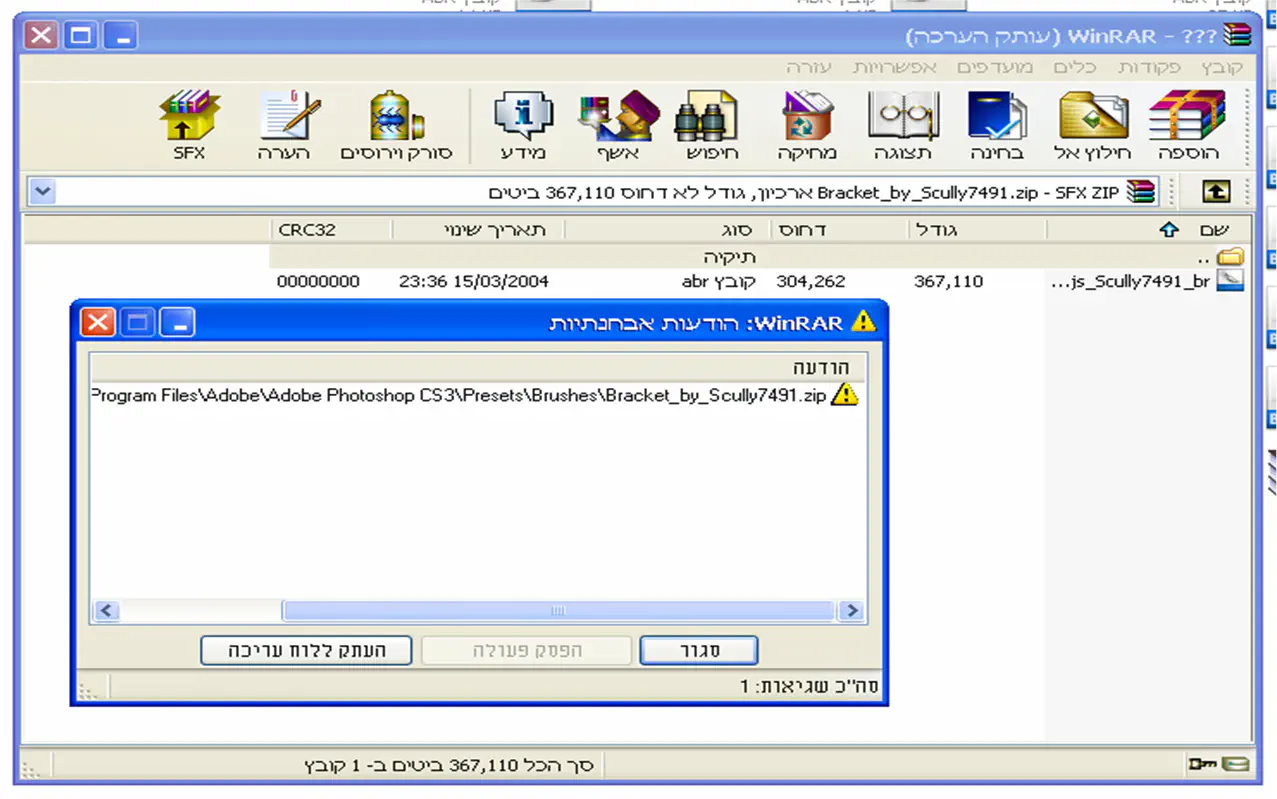Open the אפשרויות (Options) menu

point(894,67)
